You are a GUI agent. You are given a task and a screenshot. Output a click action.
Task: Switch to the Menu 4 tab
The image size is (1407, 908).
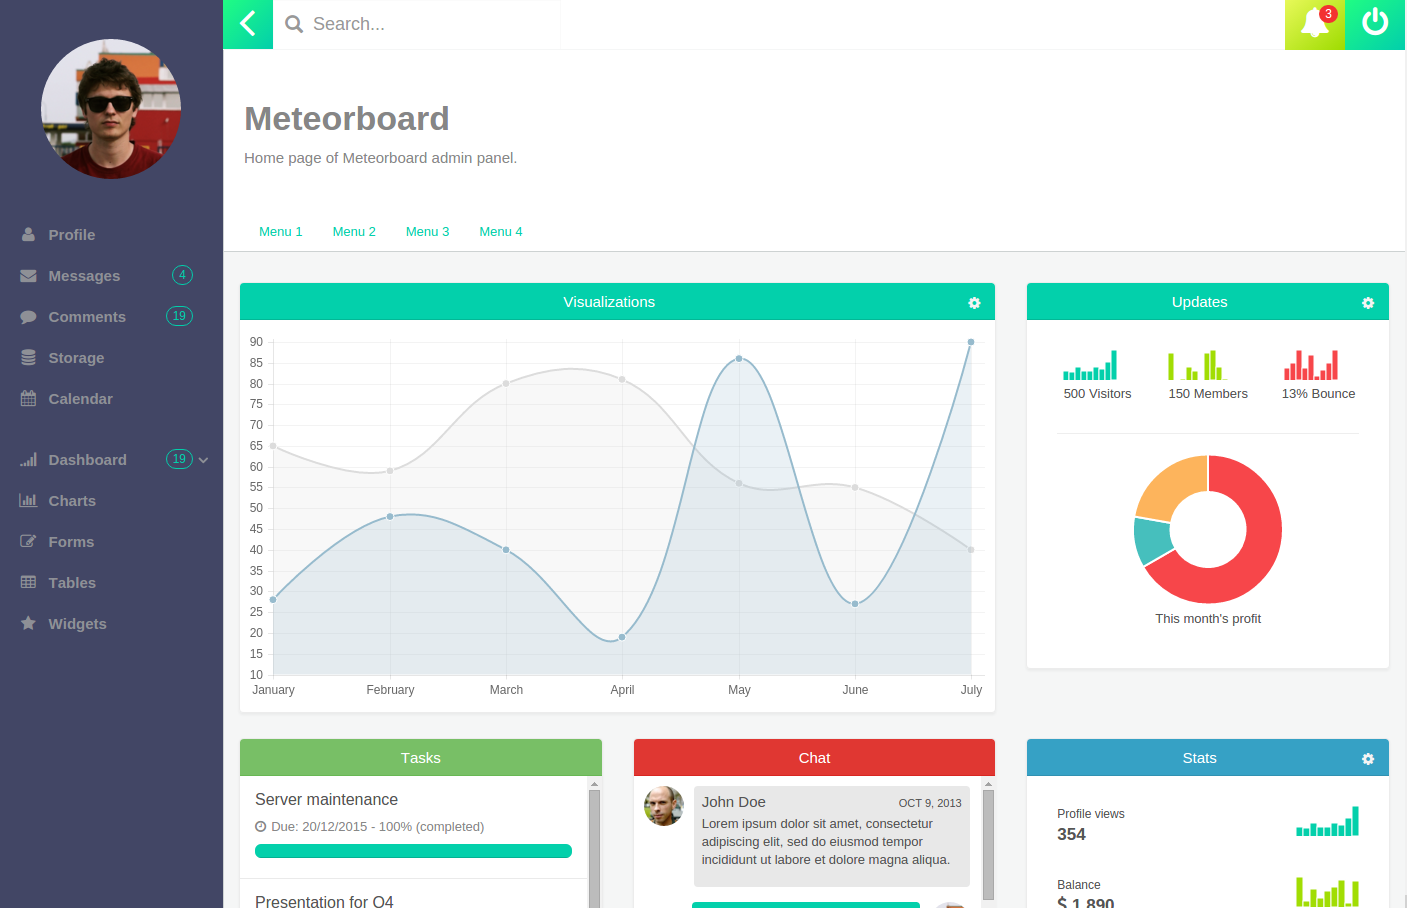click(500, 232)
